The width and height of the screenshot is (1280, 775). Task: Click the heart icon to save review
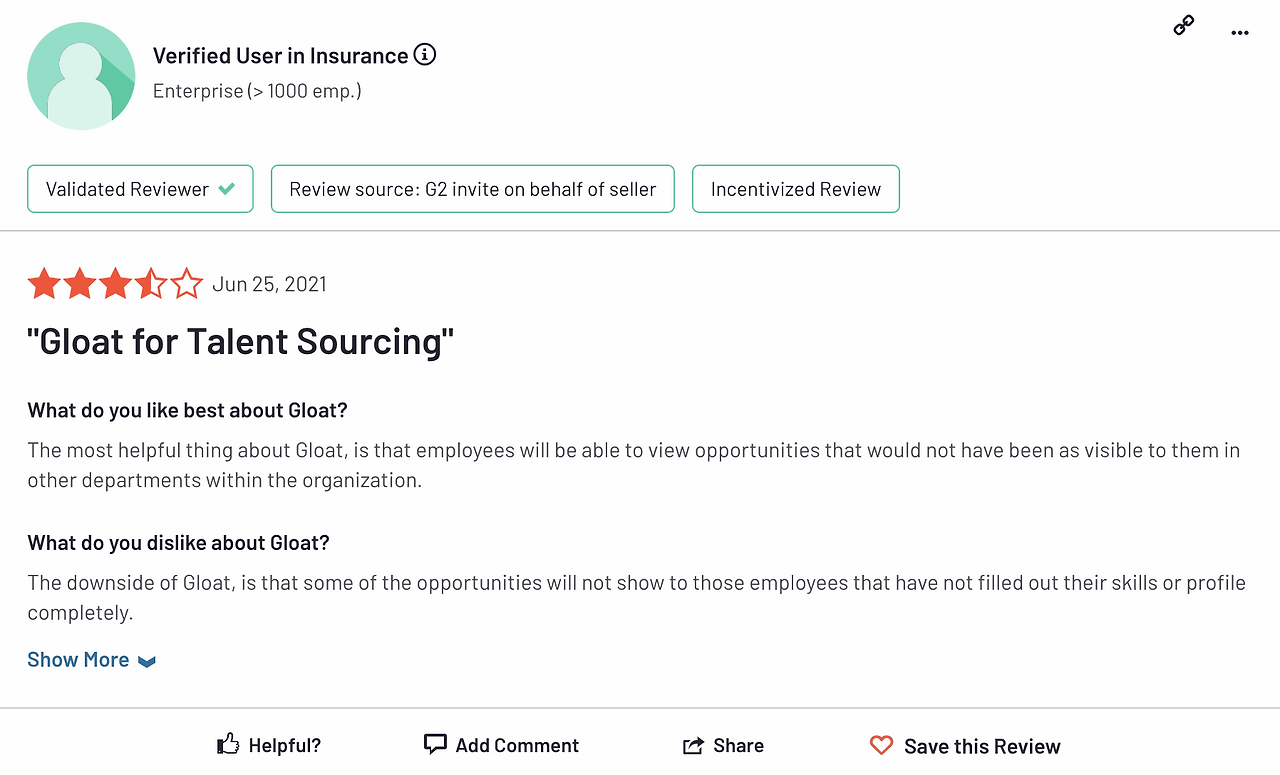(x=881, y=745)
